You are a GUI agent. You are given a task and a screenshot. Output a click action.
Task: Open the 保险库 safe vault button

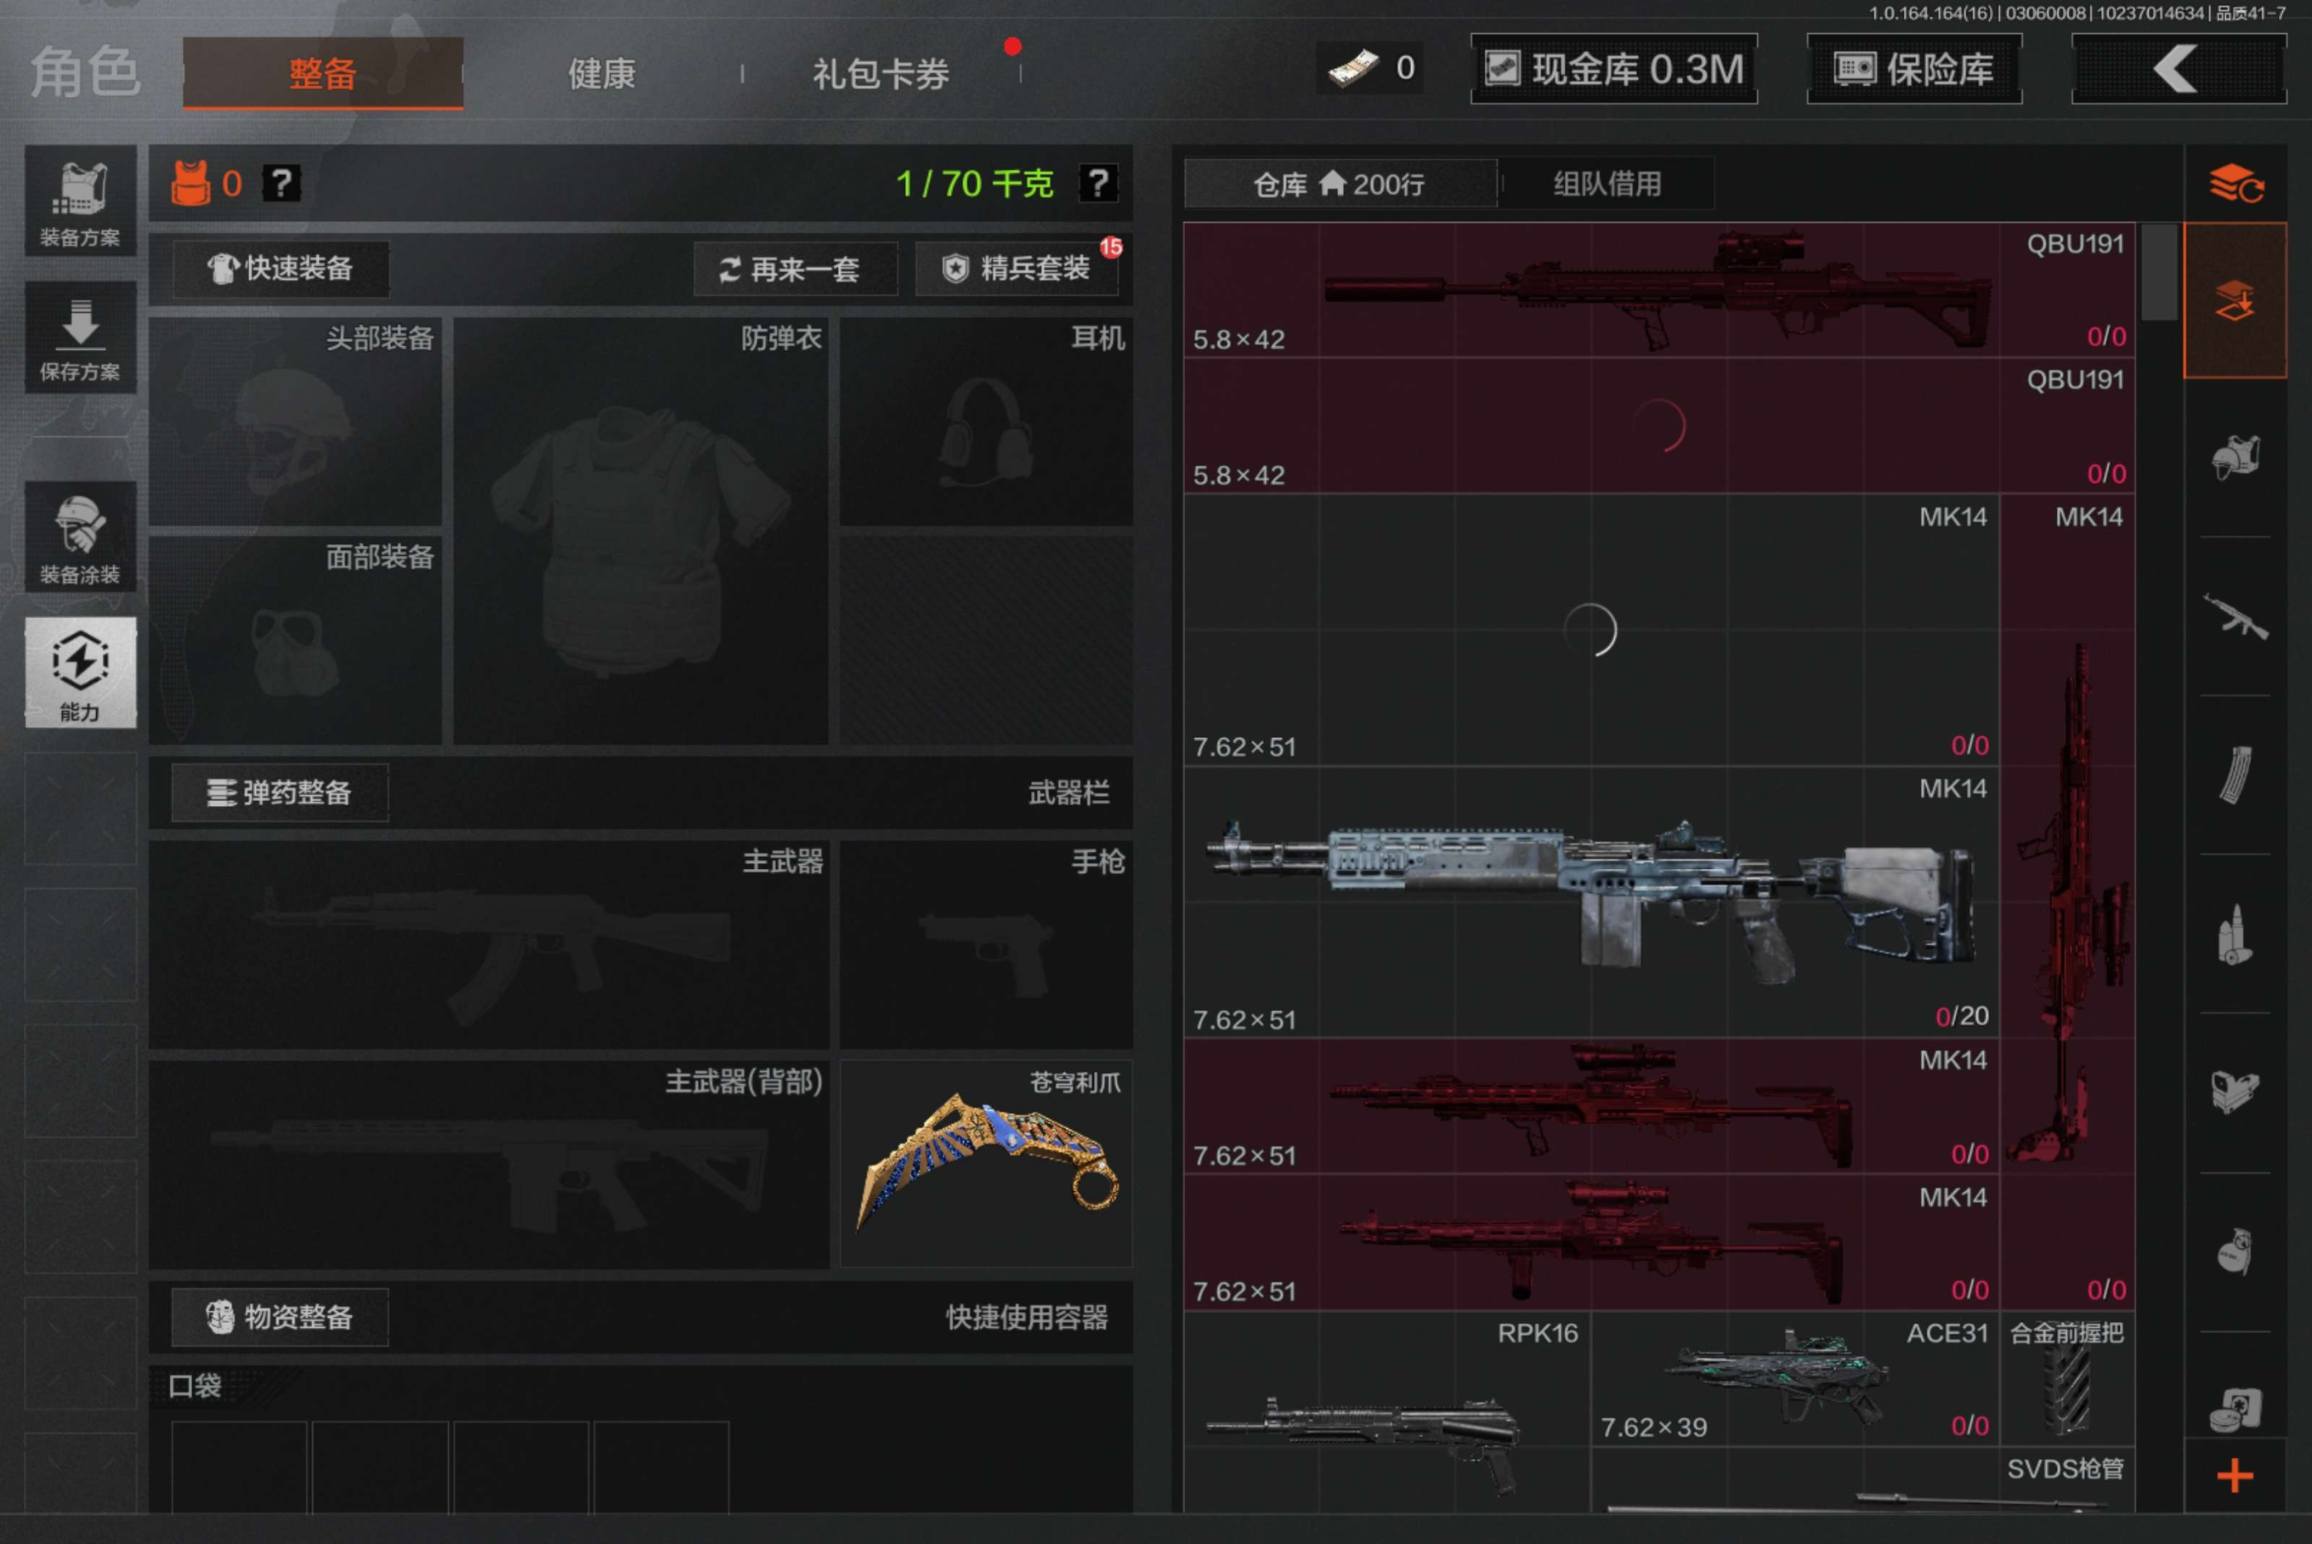[x=1914, y=69]
